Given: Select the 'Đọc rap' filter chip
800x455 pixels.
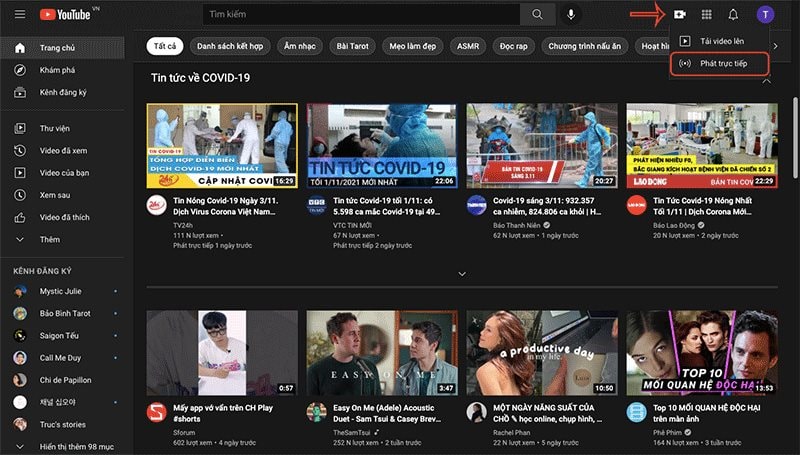Looking at the screenshot, I should 514,46.
